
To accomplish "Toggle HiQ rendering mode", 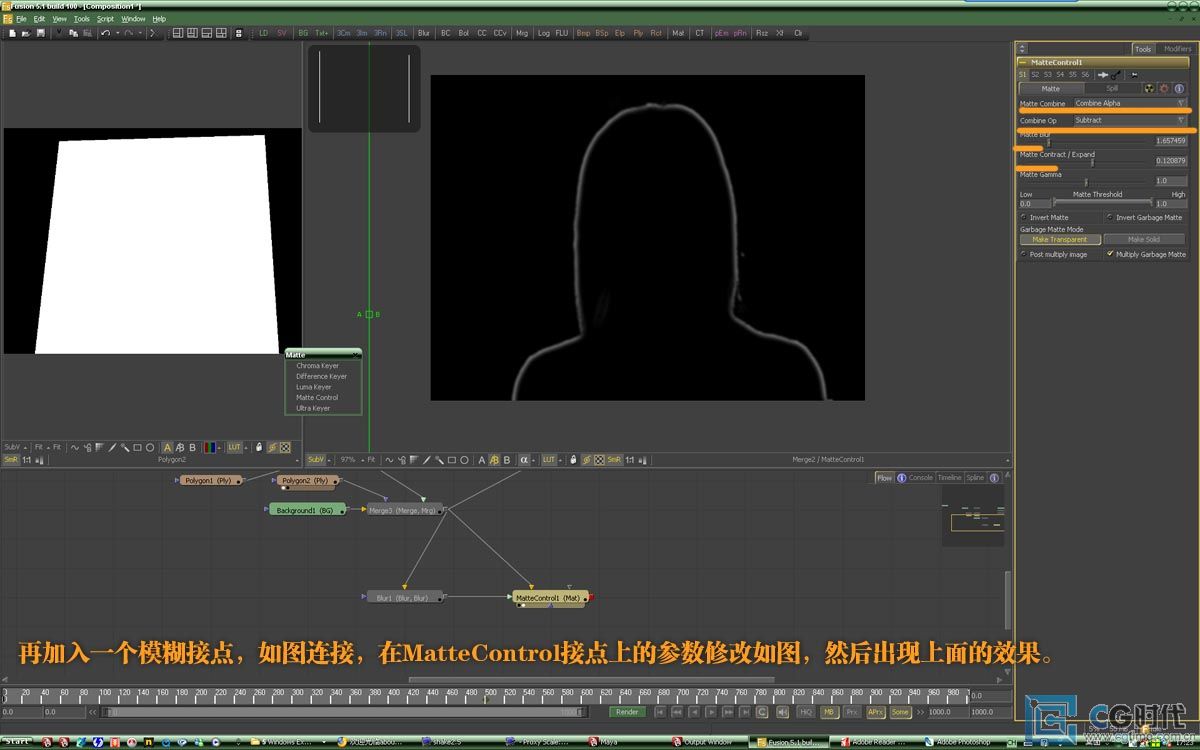I will coord(806,712).
